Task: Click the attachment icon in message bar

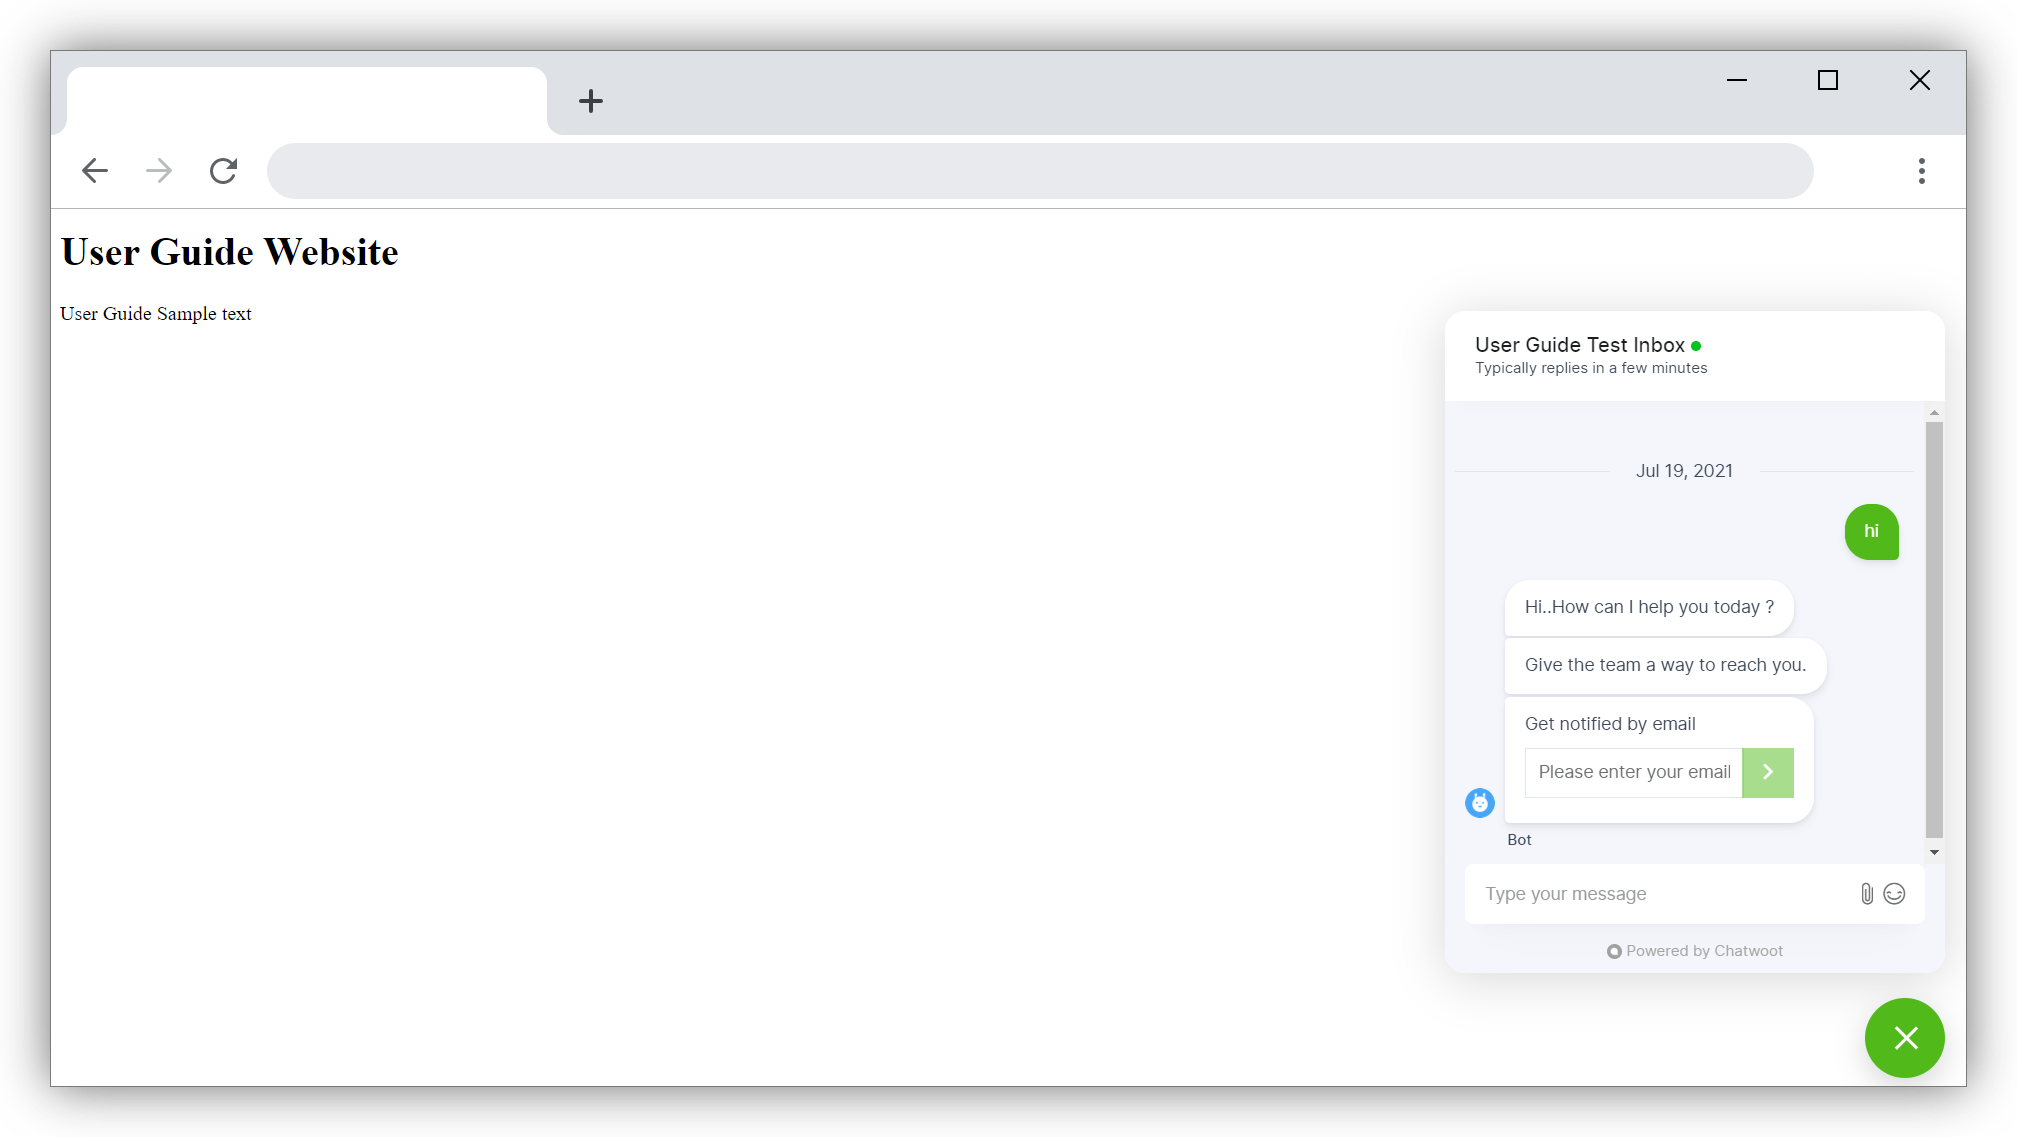Action: coord(1867,893)
